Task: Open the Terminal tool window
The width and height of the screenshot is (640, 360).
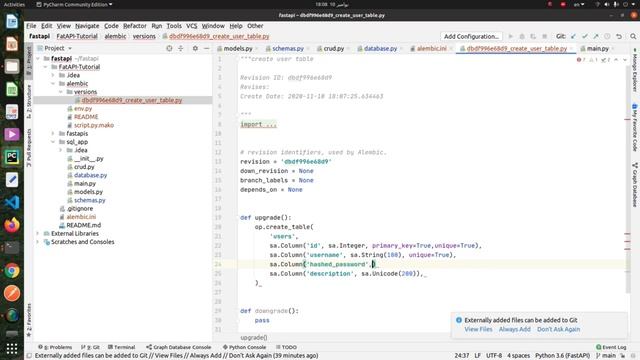Action: [121, 347]
